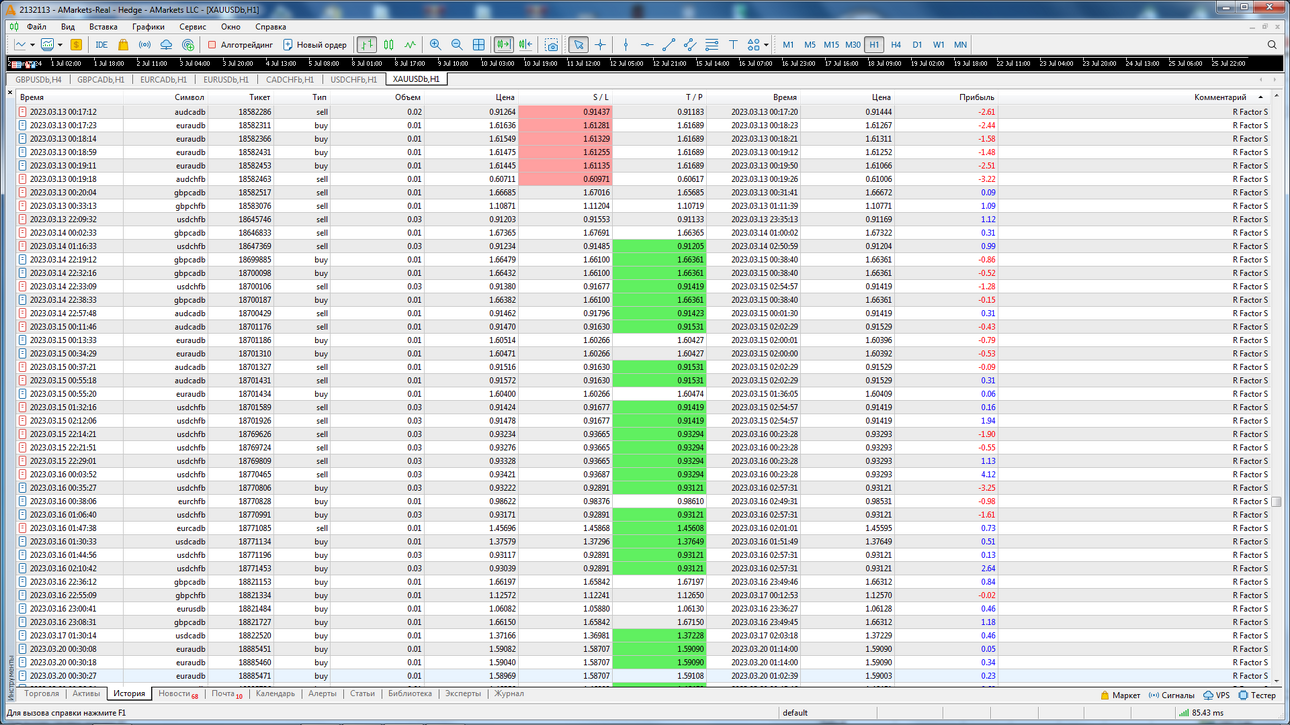The image size is (1290, 725).
Task: Open the shapes objects tool icon
Action: click(x=754, y=45)
